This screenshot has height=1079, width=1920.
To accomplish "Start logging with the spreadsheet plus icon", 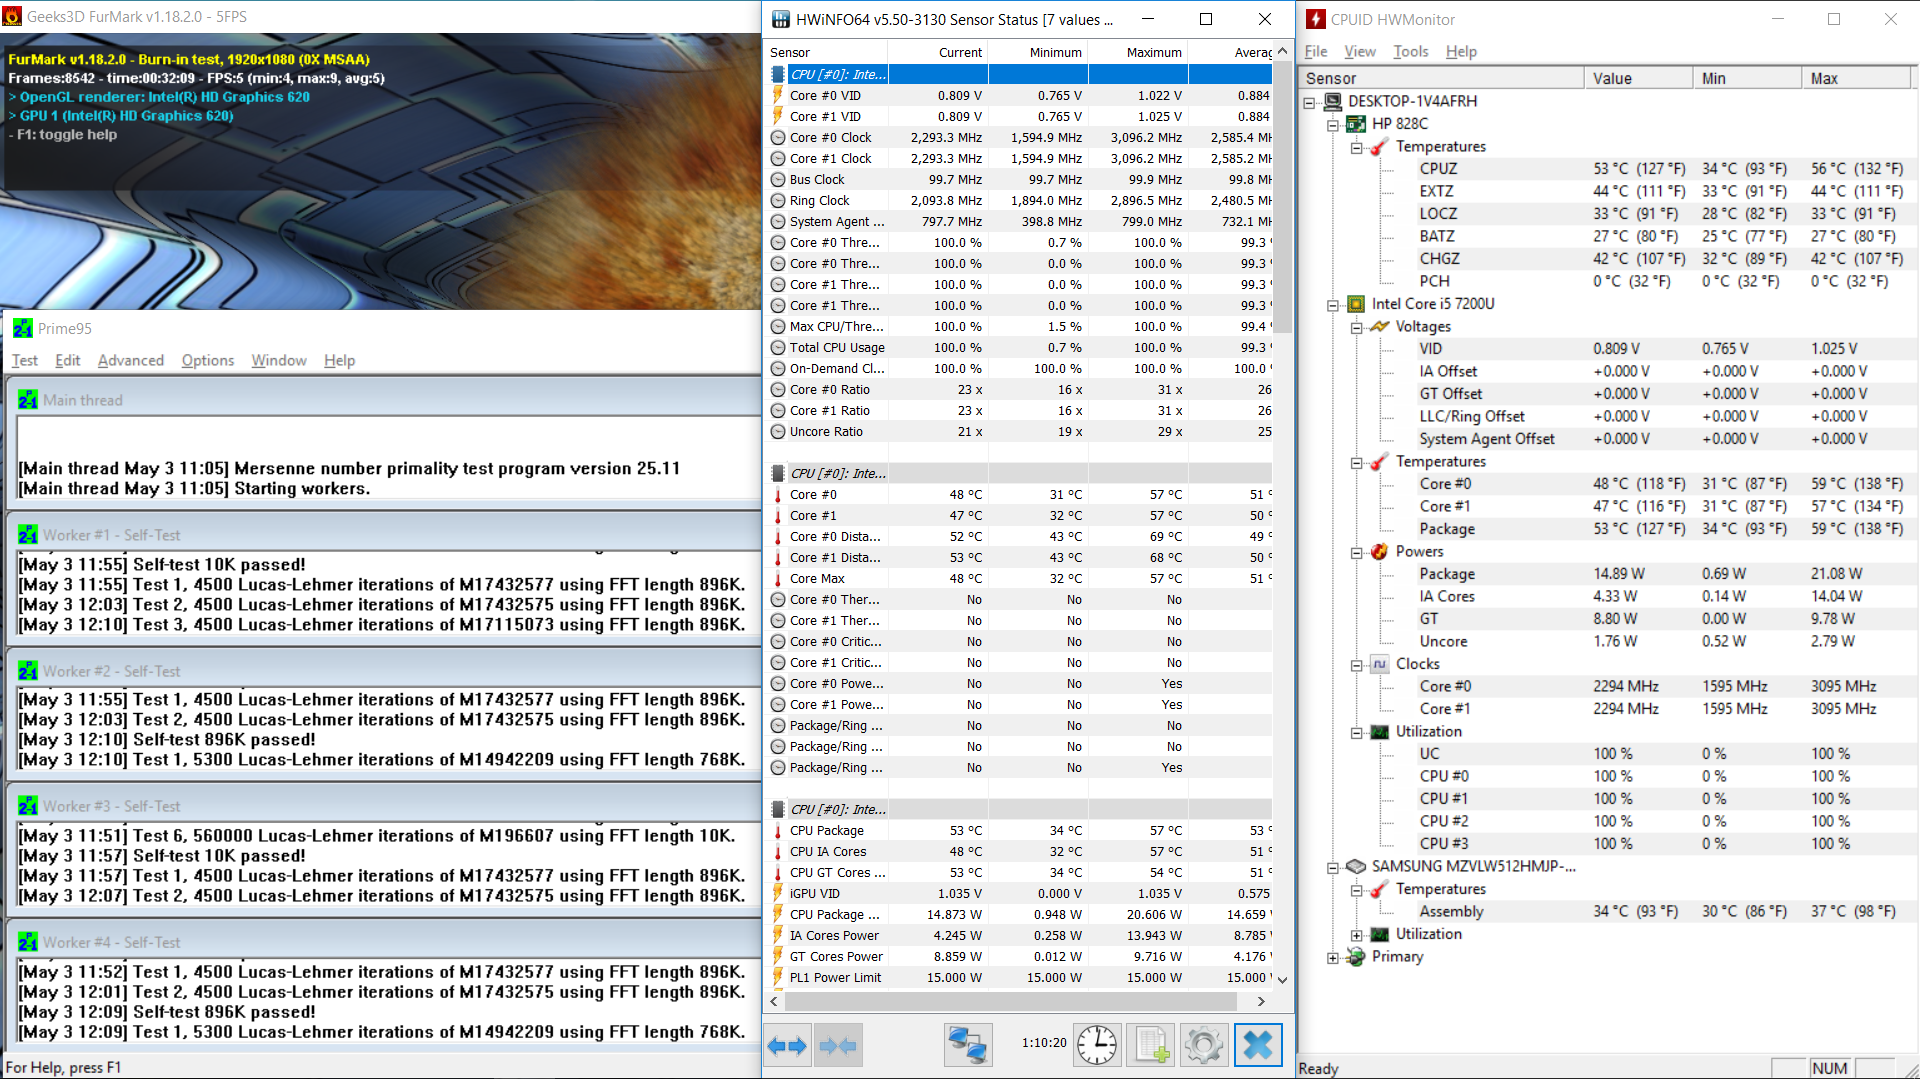I will 1150,1046.
